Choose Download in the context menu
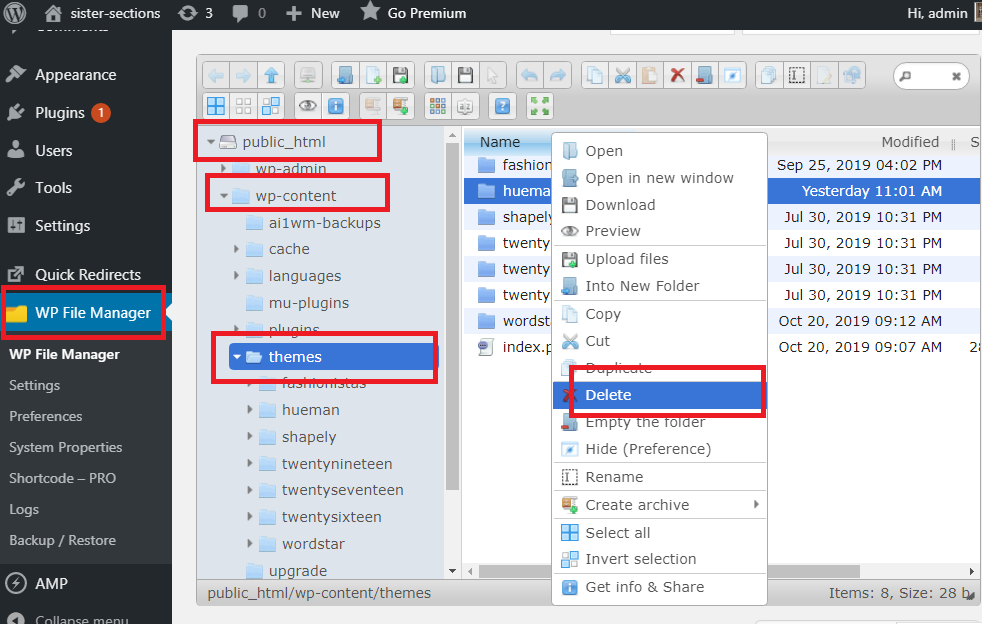This screenshot has width=982, height=624. 659,205
